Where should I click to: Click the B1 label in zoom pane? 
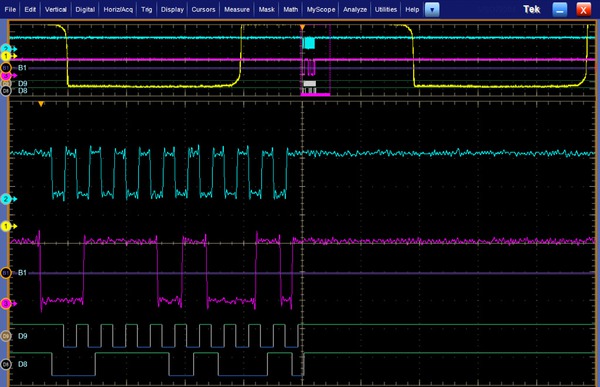point(23,273)
